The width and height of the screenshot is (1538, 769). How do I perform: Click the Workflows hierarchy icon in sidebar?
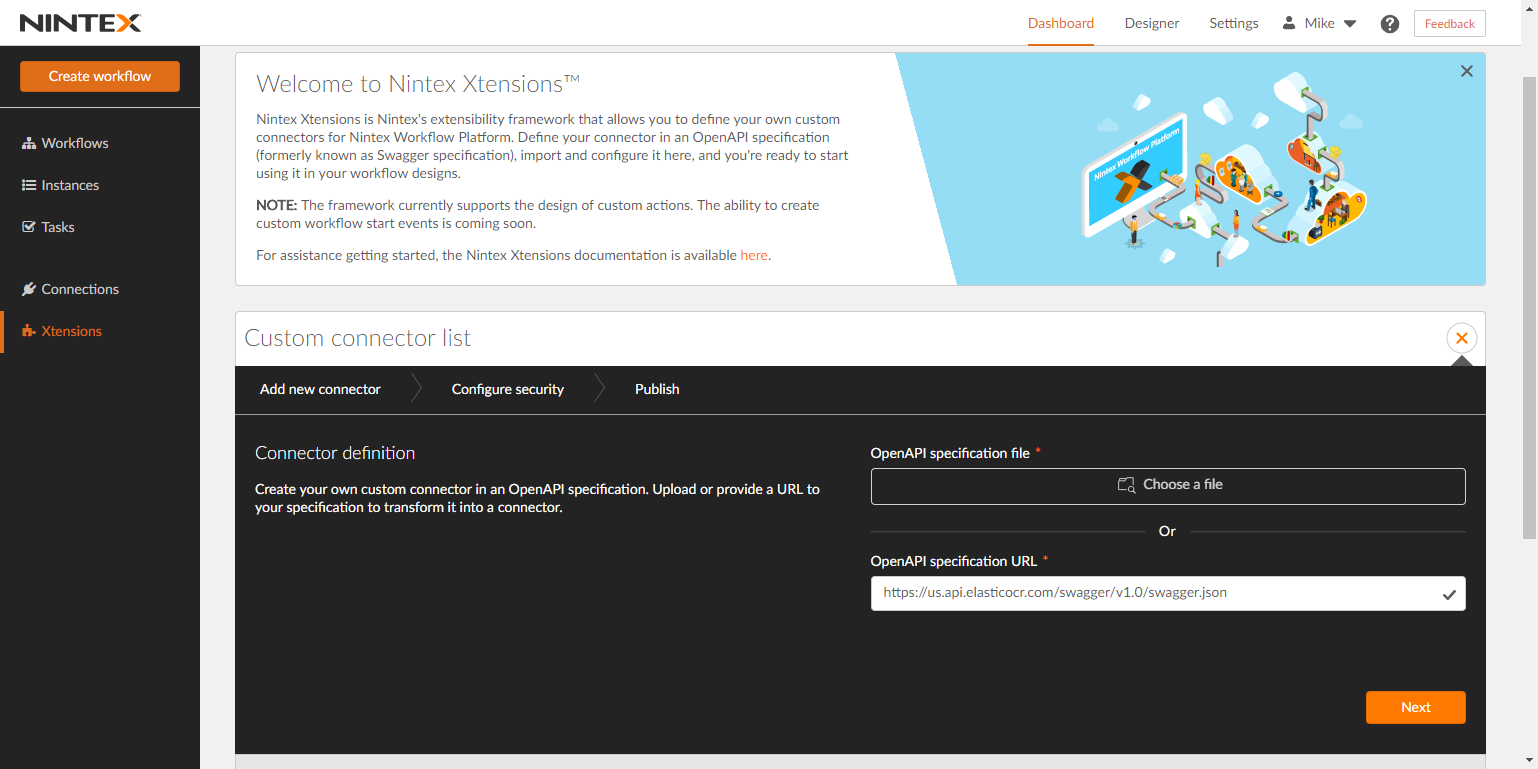29,143
